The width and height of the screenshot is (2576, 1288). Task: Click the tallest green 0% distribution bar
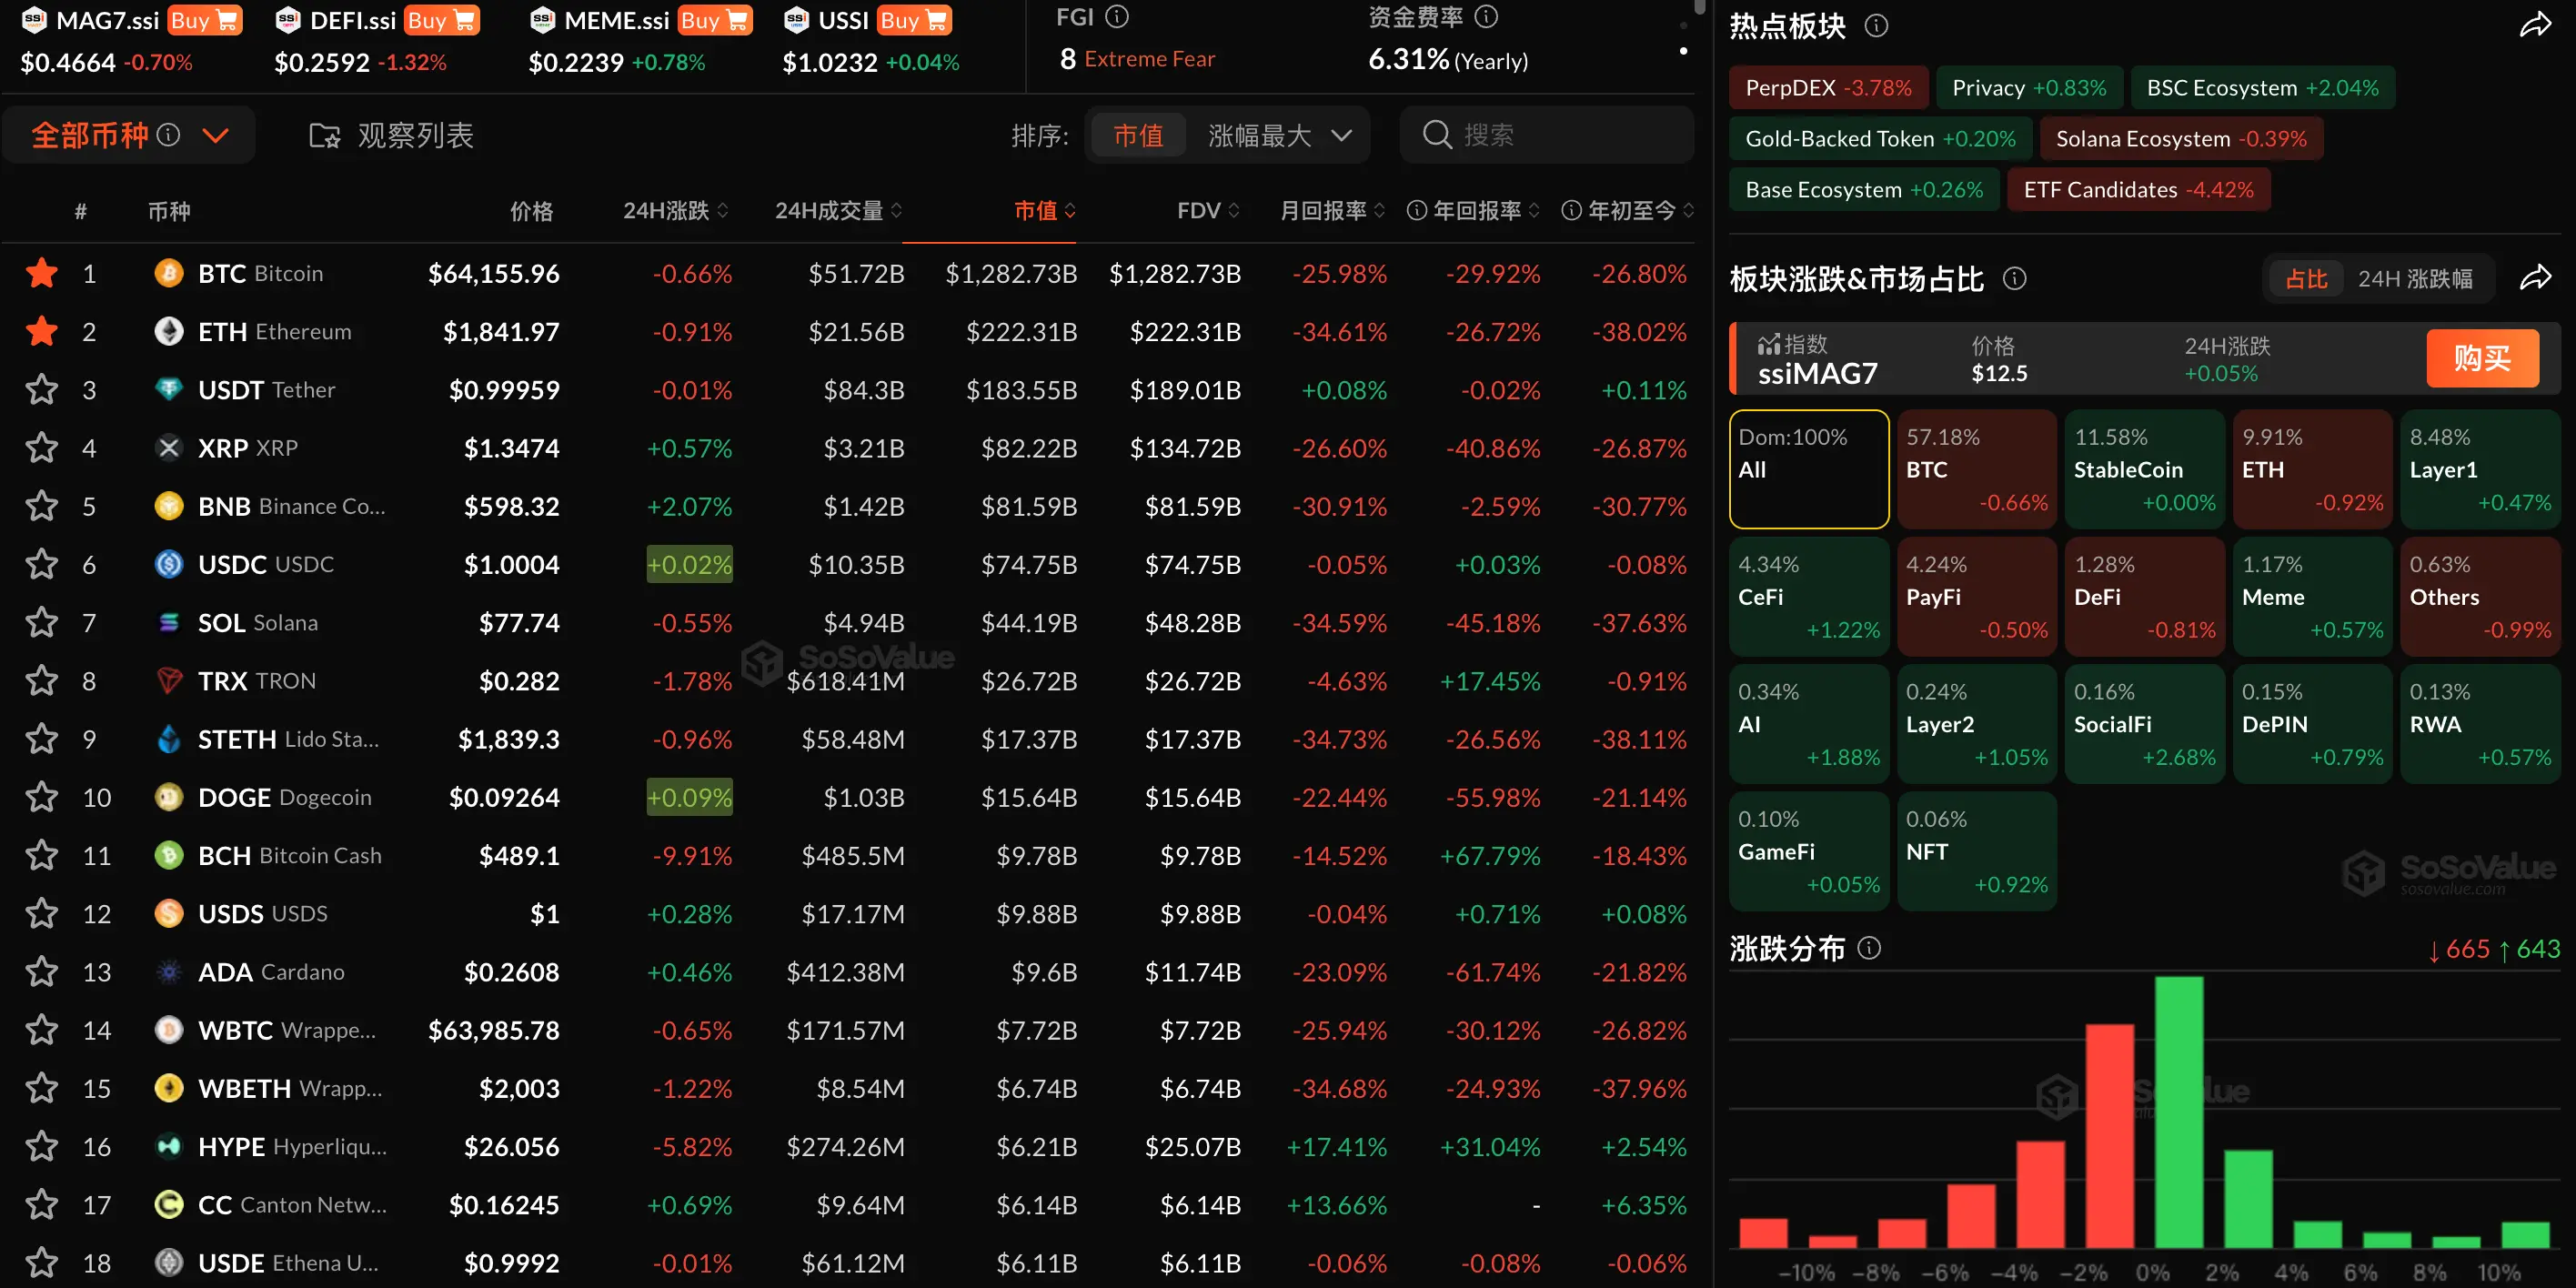(2179, 1112)
